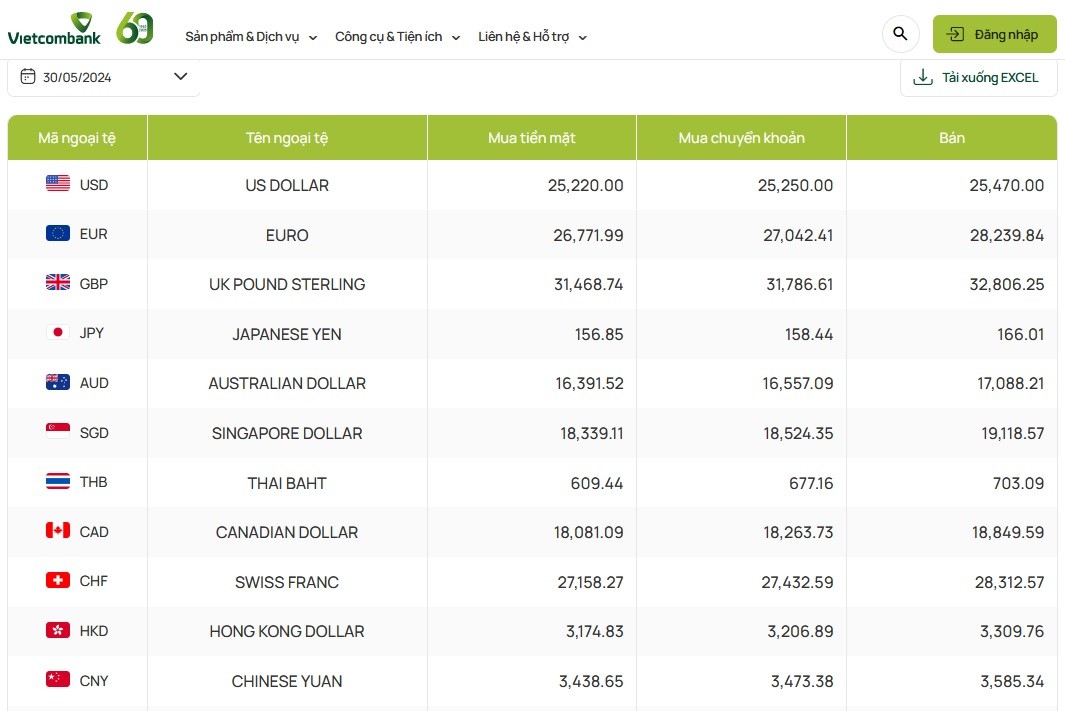Click the Canadian flag icon for CAD

pos(58,531)
